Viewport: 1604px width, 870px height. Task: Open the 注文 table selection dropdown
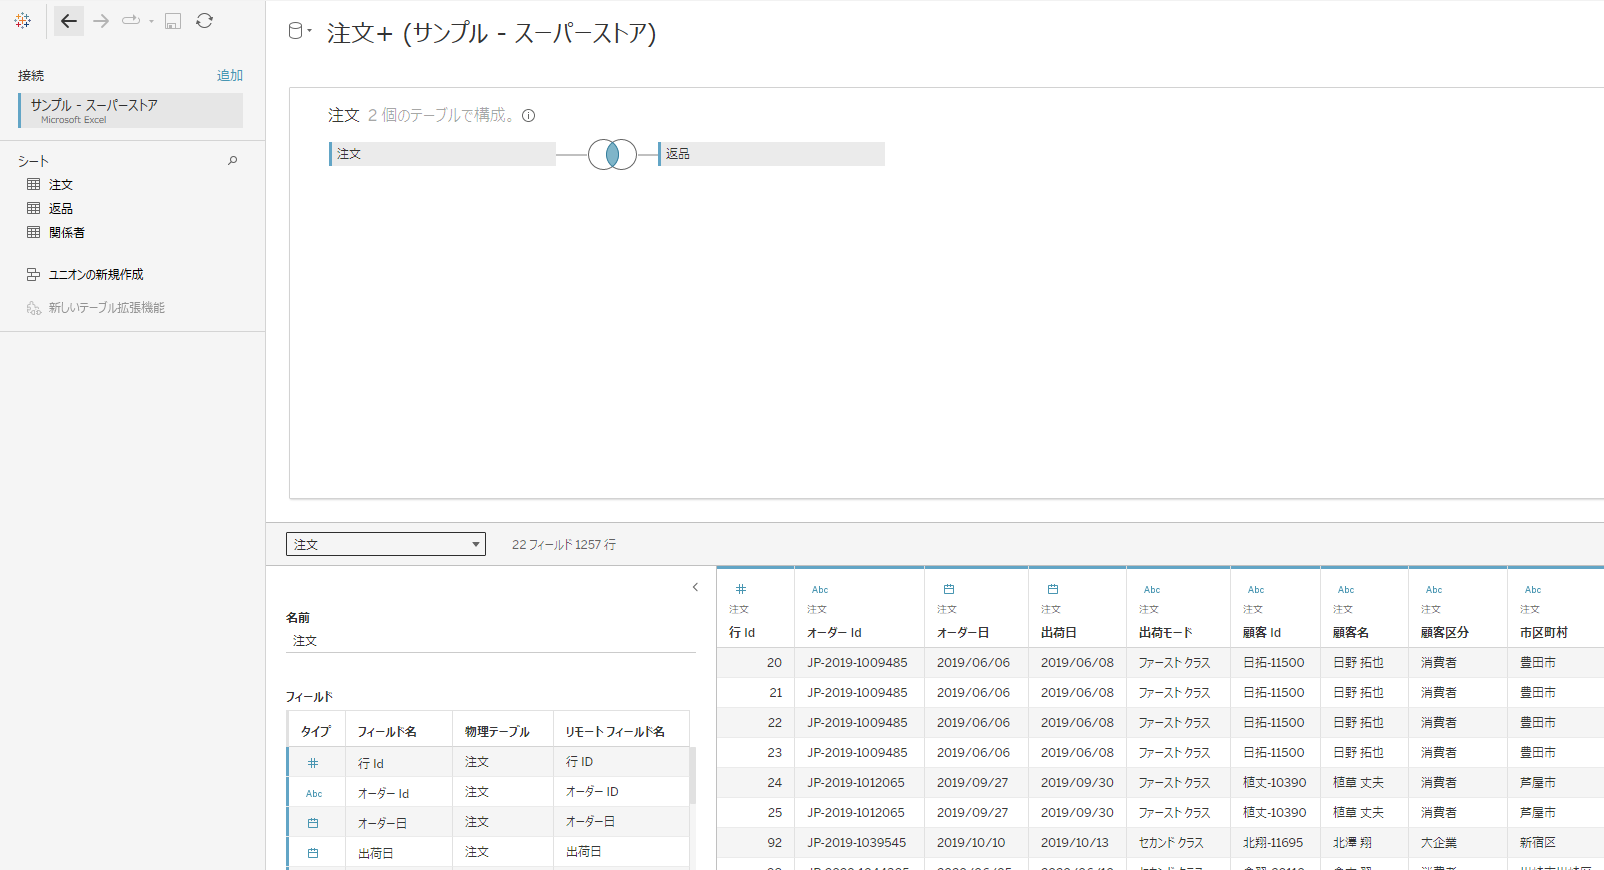[x=386, y=544]
